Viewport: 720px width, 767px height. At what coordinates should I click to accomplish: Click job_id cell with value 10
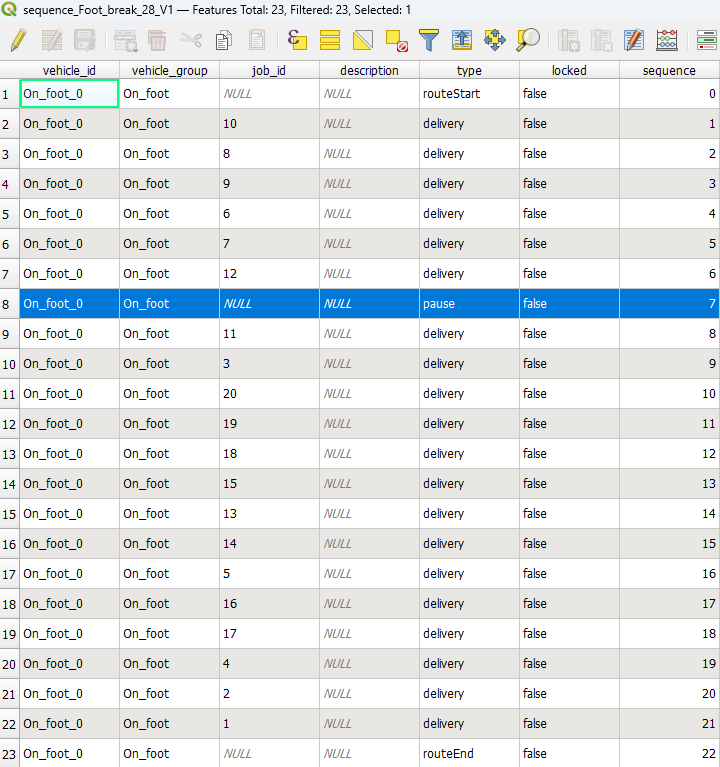coord(269,124)
